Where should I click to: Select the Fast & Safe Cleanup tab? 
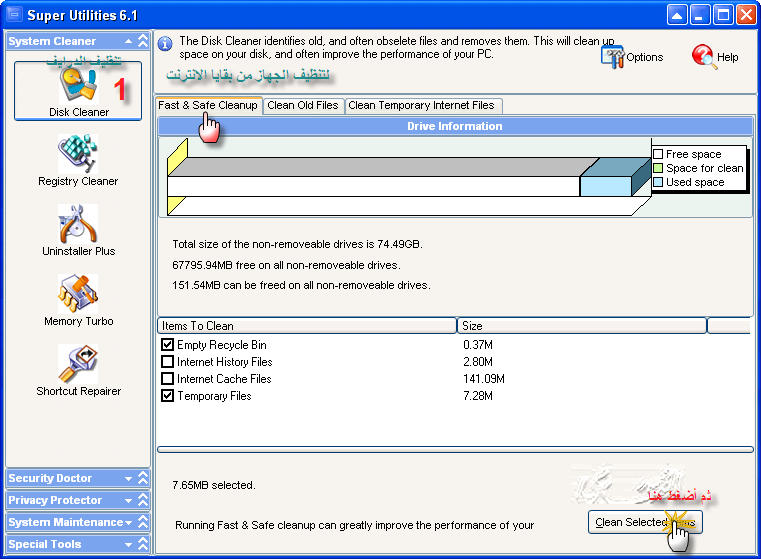pyautogui.click(x=208, y=105)
